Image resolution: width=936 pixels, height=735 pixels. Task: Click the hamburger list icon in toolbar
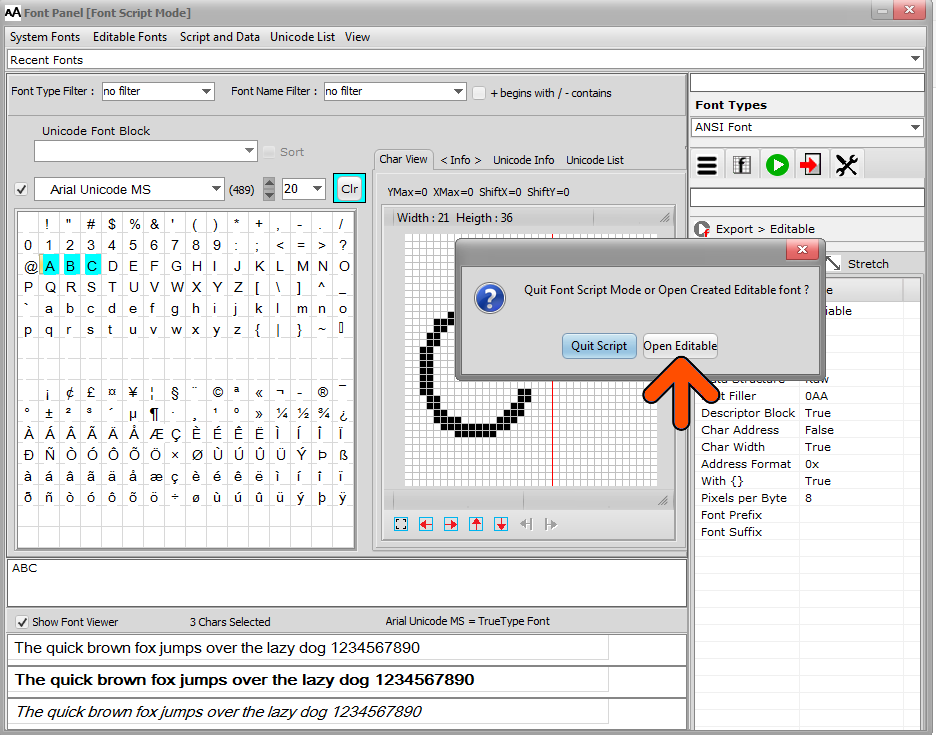click(x=707, y=165)
